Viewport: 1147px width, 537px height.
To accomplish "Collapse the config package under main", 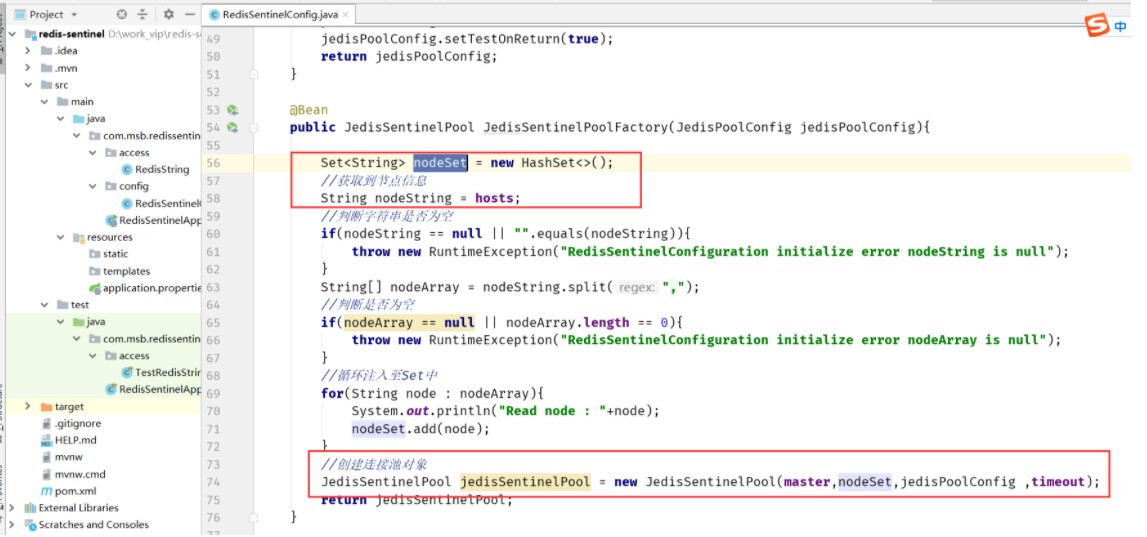I will [x=92, y=187].
